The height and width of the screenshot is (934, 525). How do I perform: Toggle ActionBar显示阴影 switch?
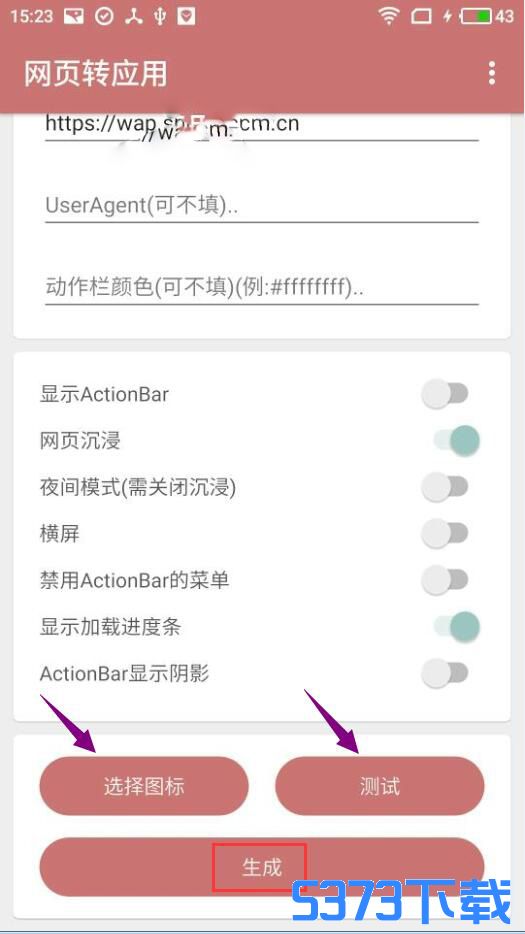click(x=445, y=673)
